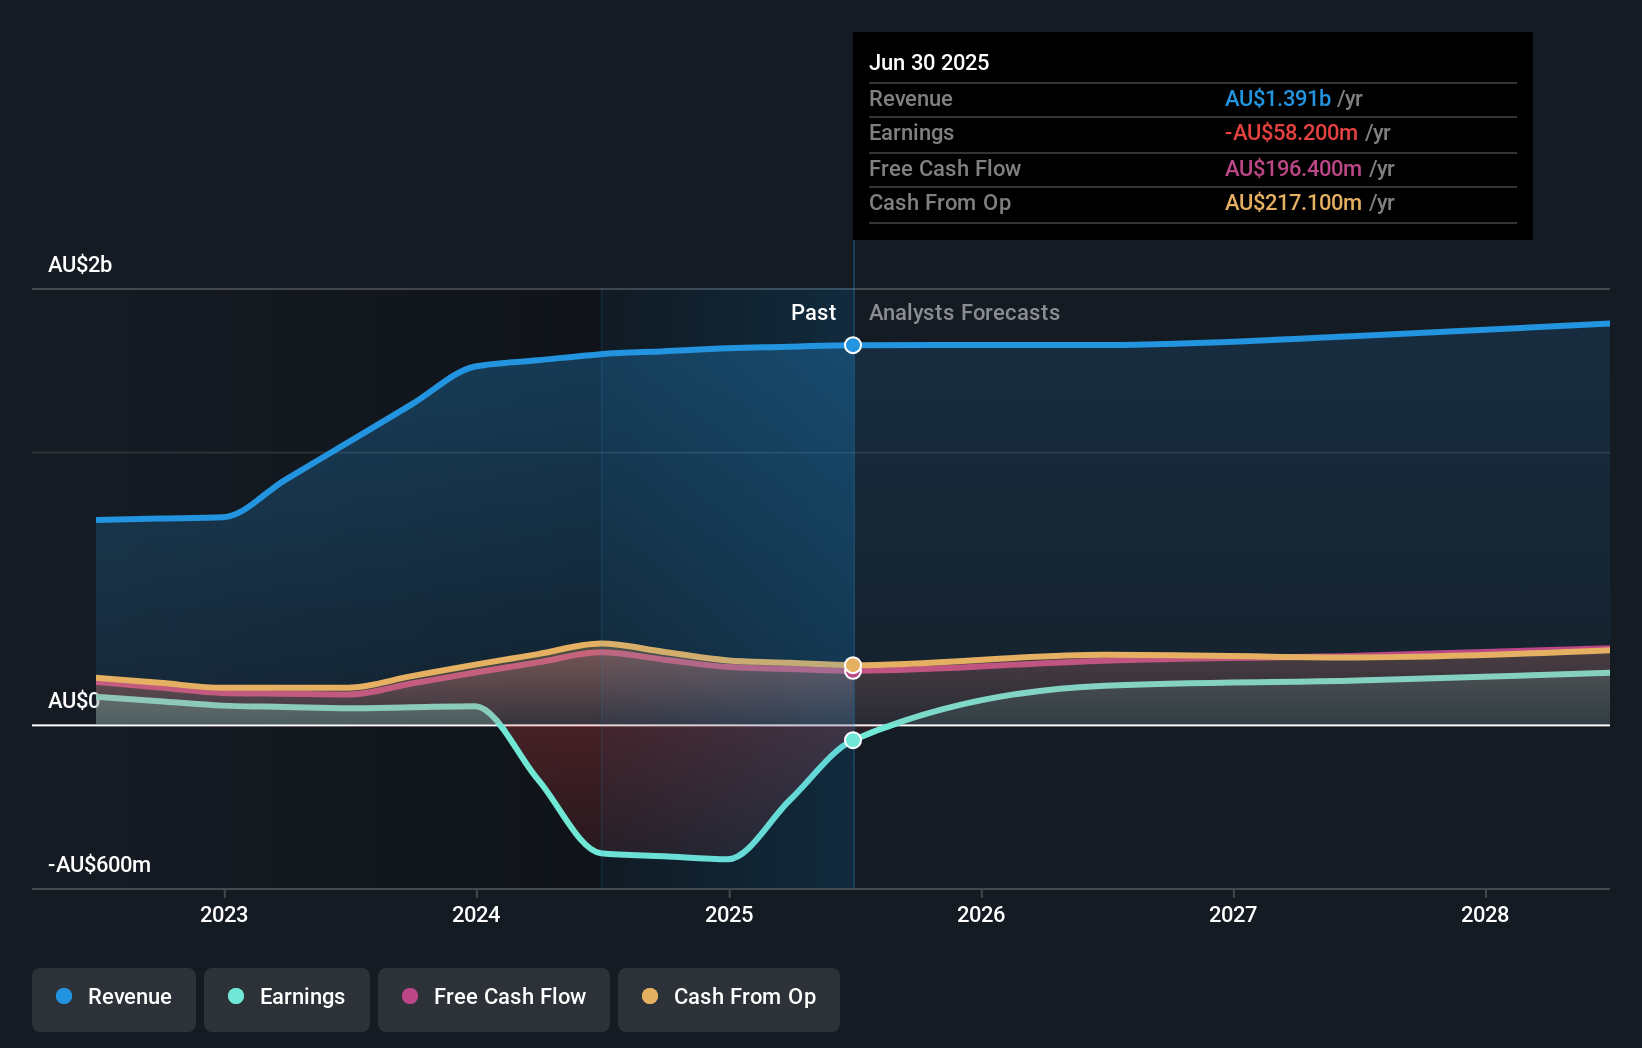Select the blue Revenue legend dot
1642x1048 pixels.
click(x=64, y=997)
